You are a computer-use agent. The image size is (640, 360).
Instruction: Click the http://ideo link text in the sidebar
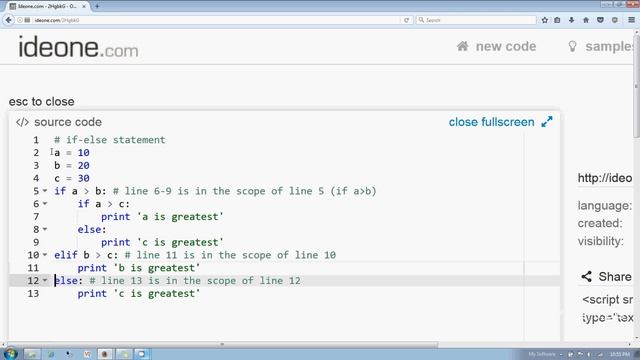tap(605, 178)
